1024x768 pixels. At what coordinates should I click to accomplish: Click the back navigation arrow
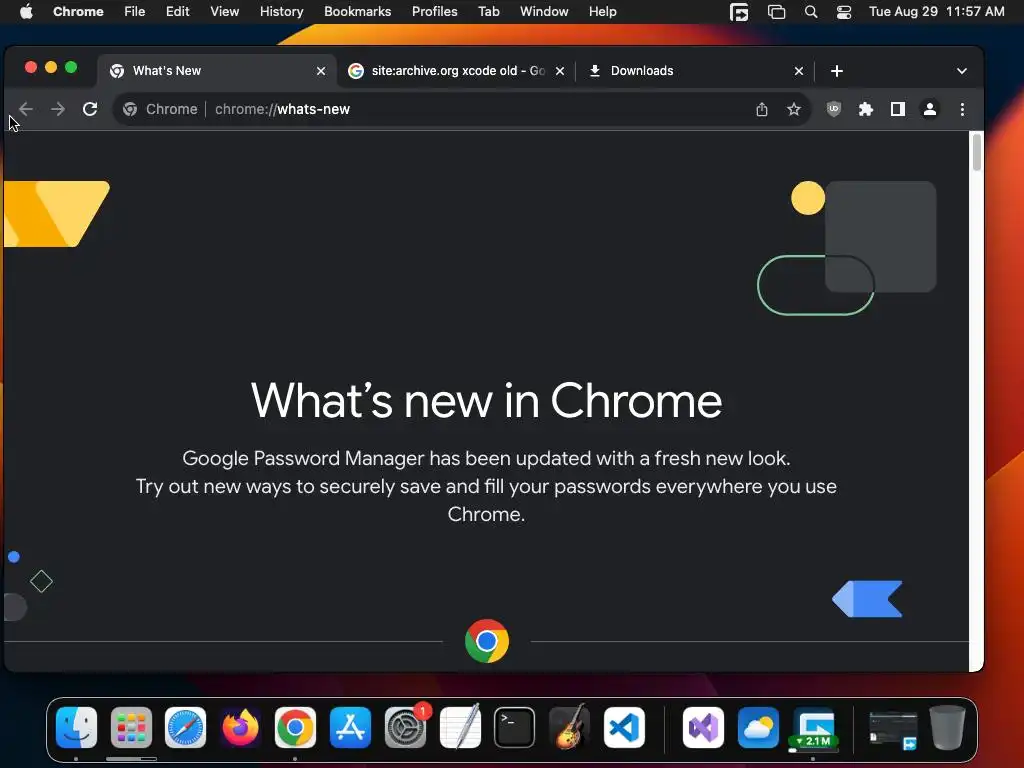25,109
